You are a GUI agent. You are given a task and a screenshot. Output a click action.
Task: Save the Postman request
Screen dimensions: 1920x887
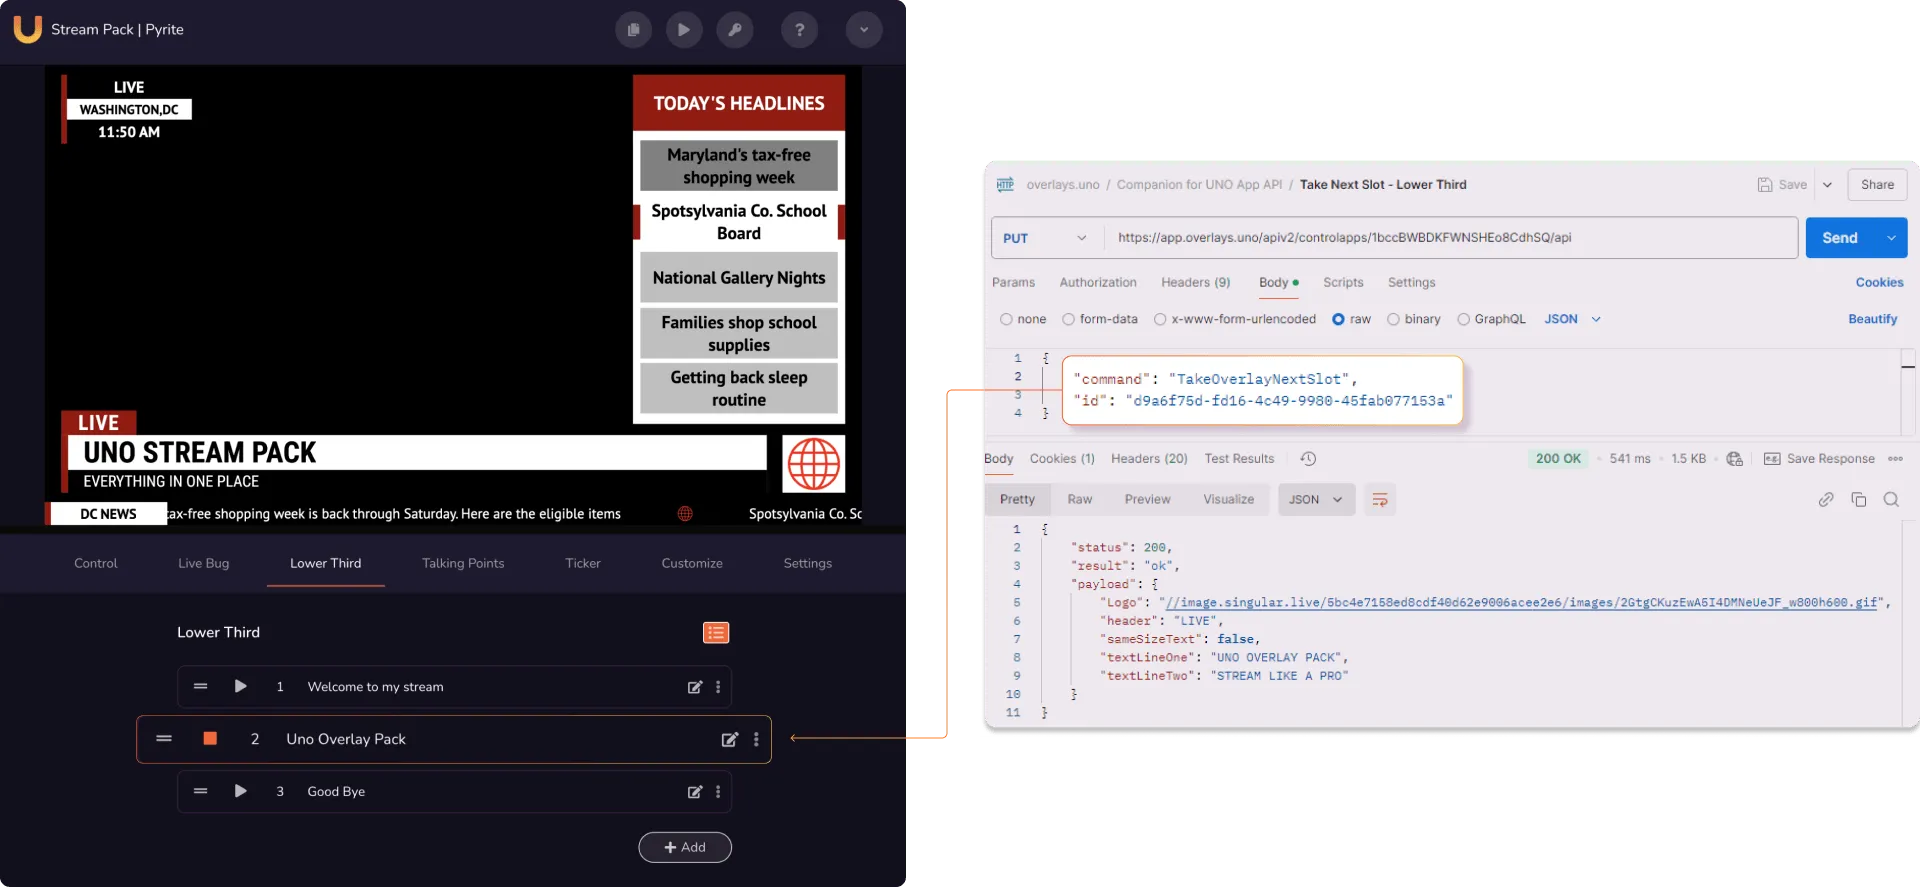click(1782, 185)
